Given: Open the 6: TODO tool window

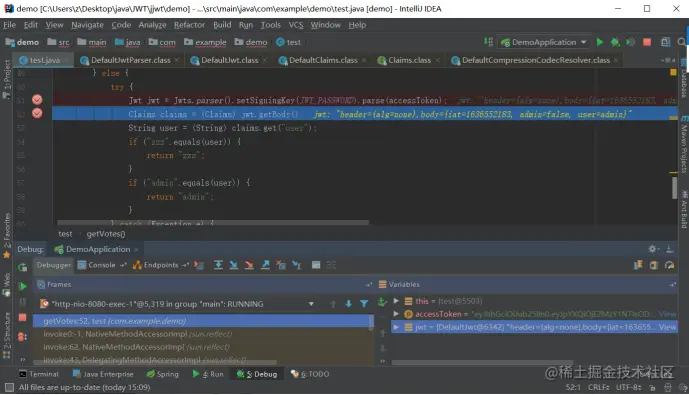Looking at the screenshot, I should pos(310,374).
